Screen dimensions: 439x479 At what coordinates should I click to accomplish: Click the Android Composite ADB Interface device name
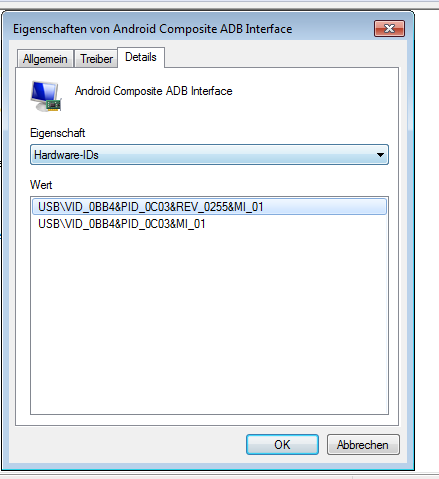click(153, 91)
